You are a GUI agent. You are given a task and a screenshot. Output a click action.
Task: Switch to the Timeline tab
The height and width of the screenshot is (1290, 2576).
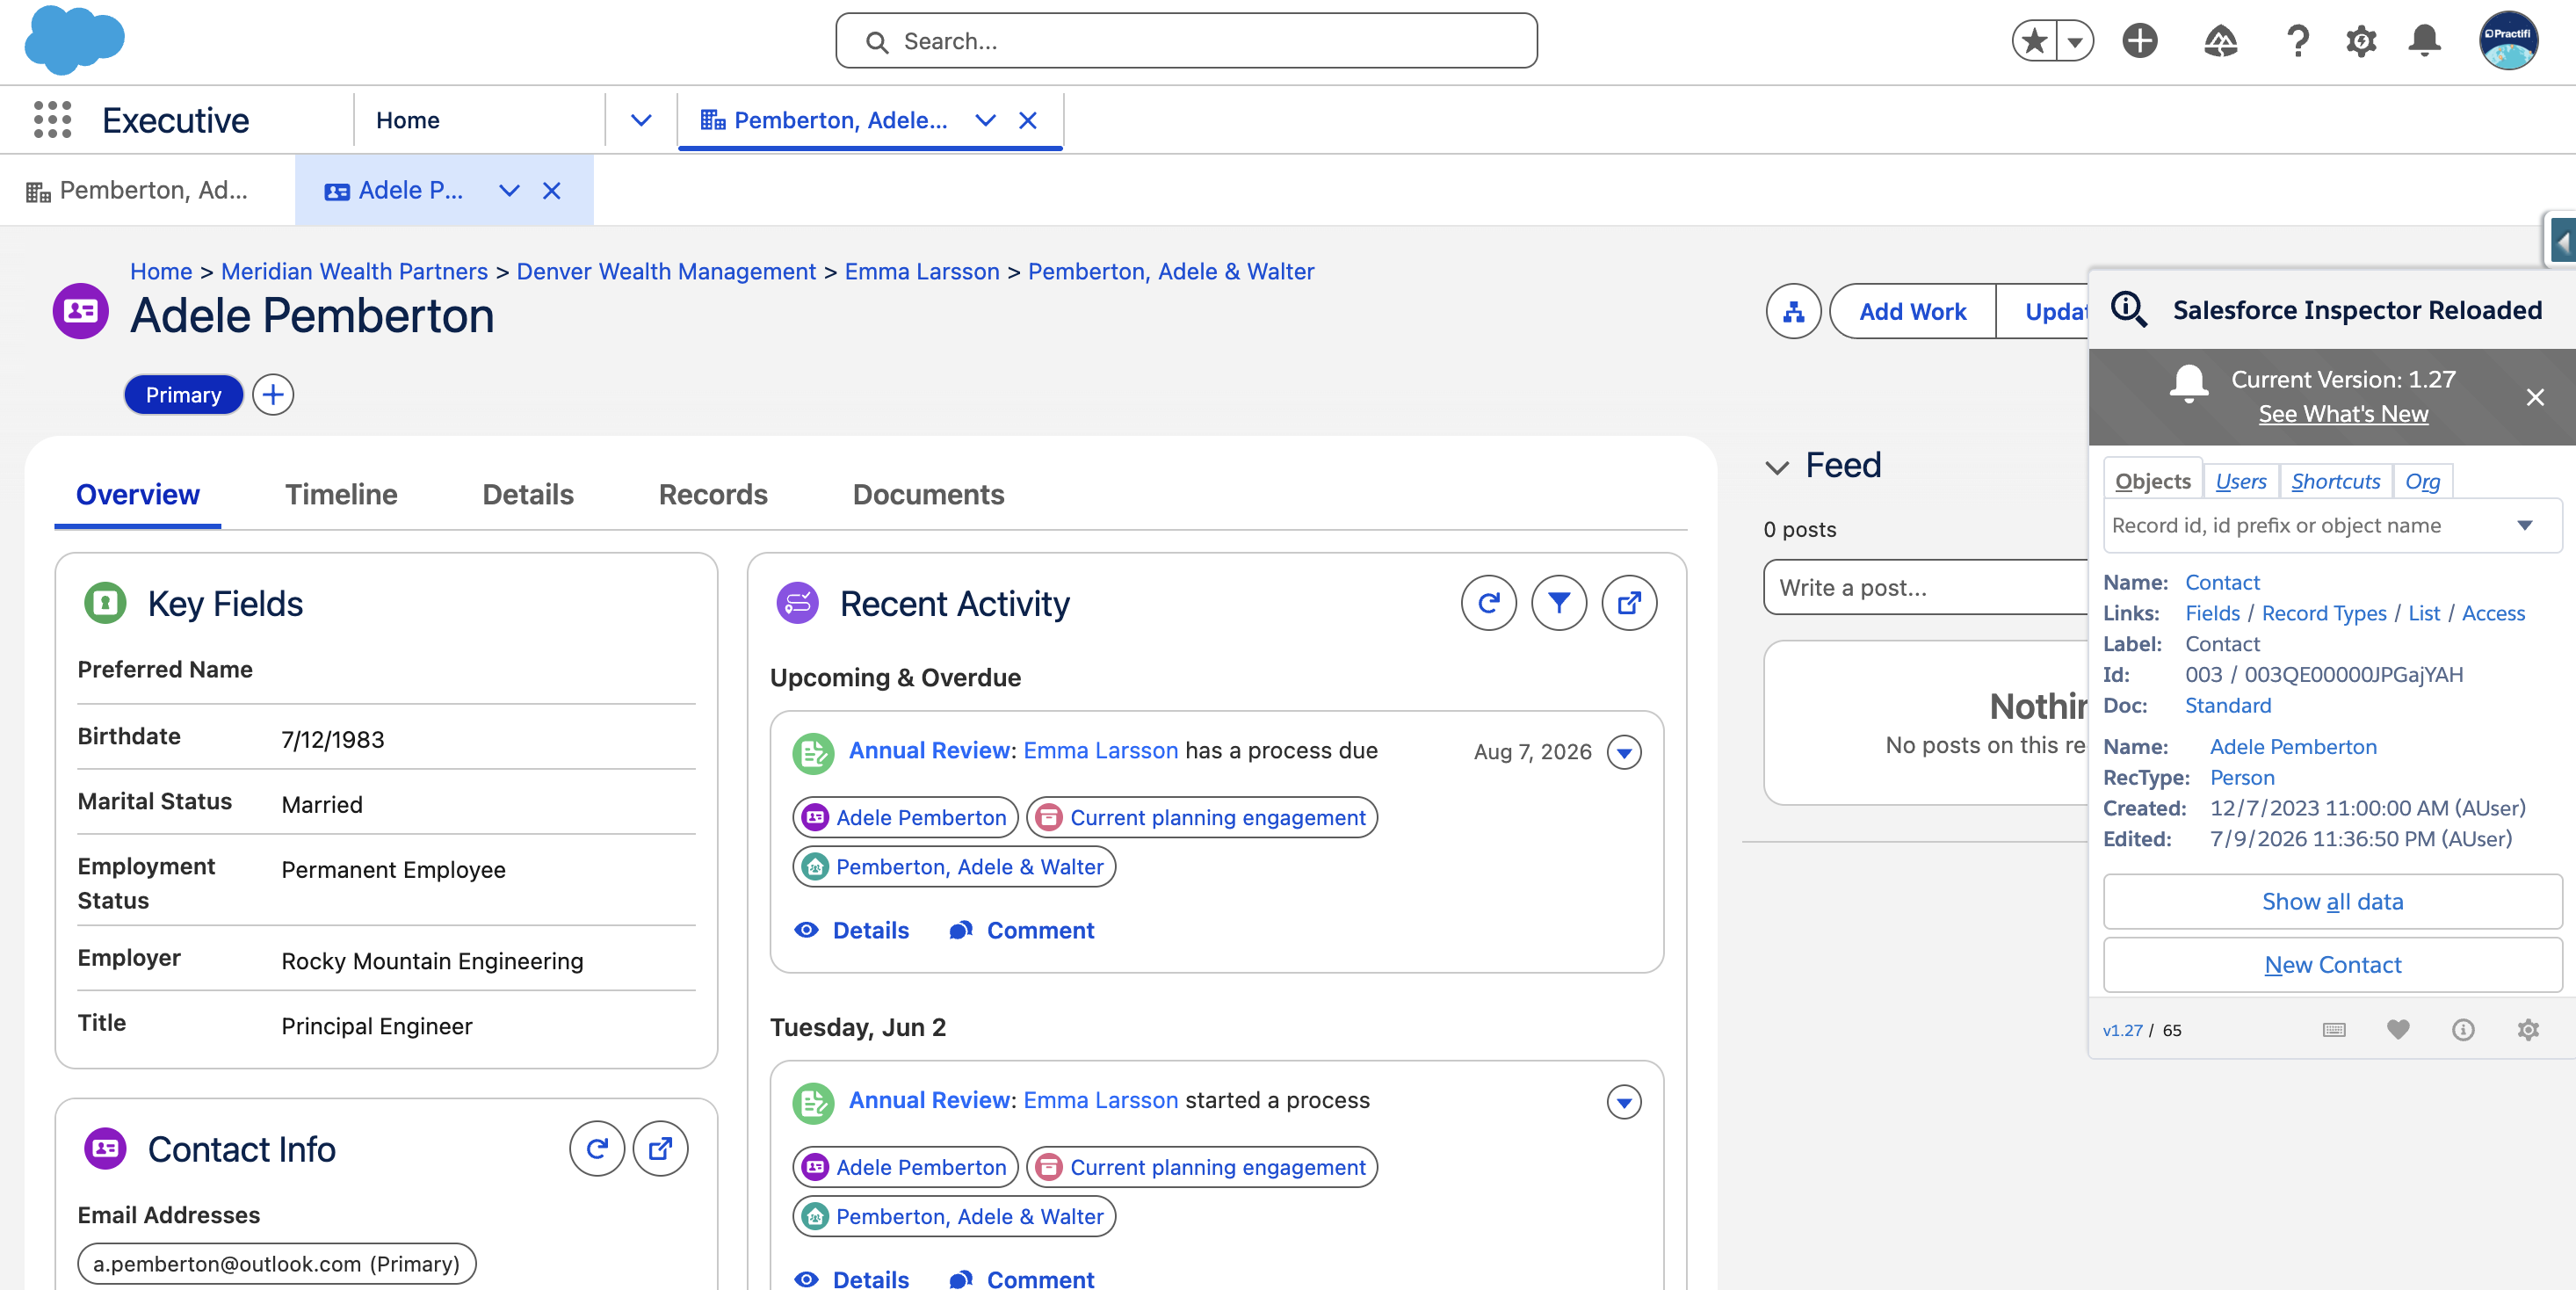[x=341, y=494]
